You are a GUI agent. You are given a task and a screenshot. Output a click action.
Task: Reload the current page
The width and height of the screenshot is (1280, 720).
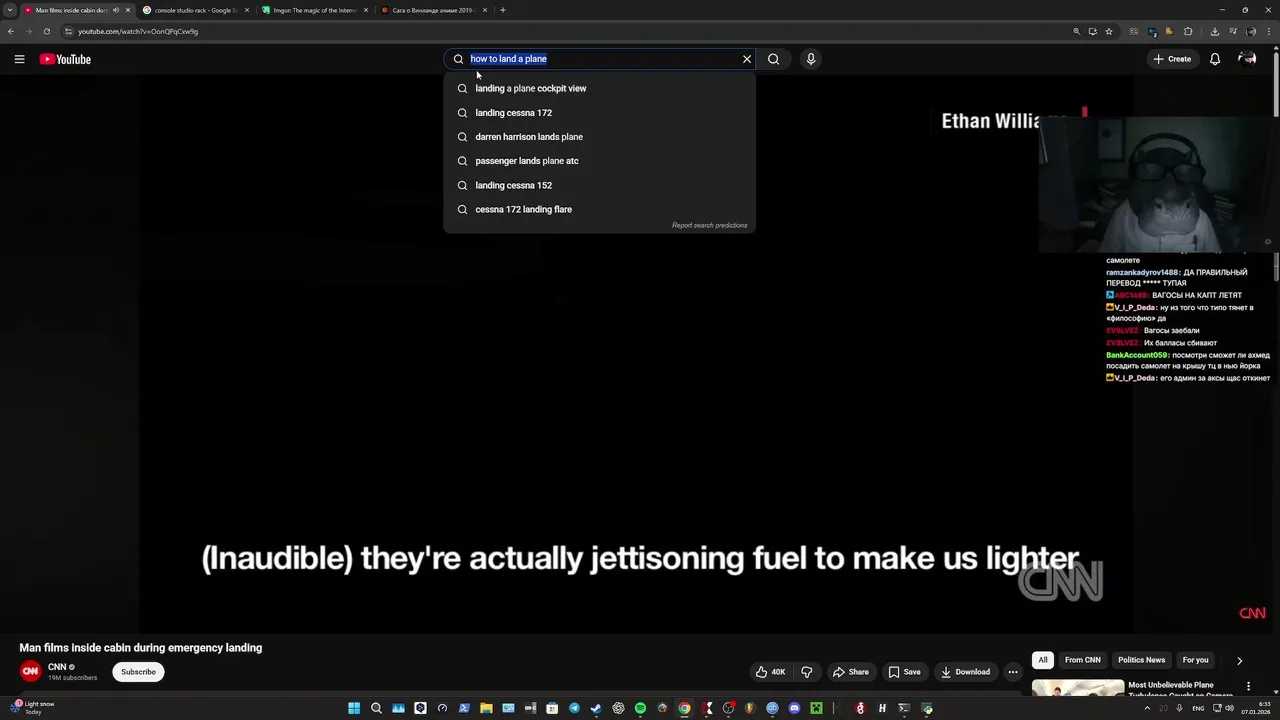point(46,31)
